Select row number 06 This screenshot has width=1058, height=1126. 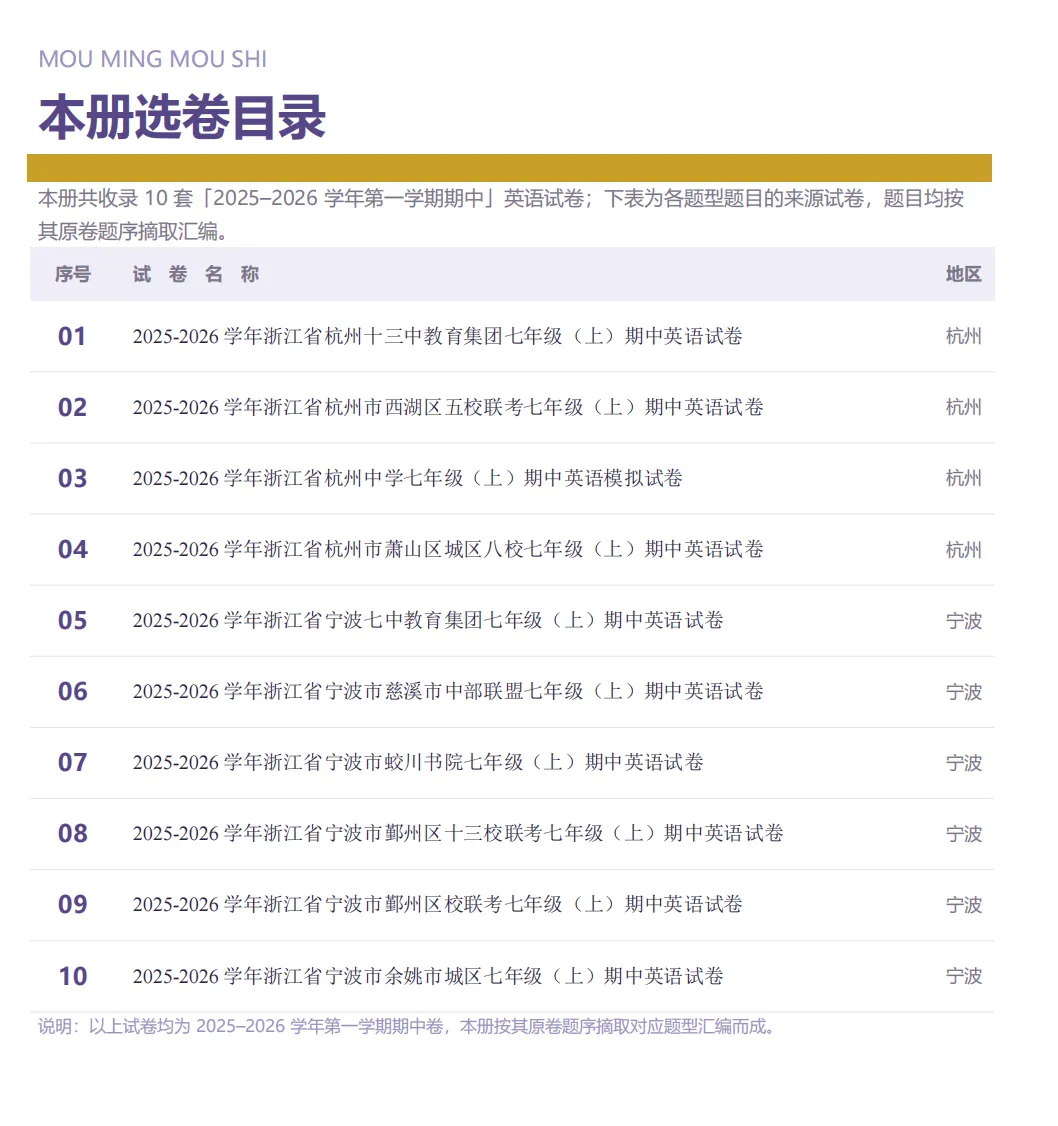(x=72, y=692)
